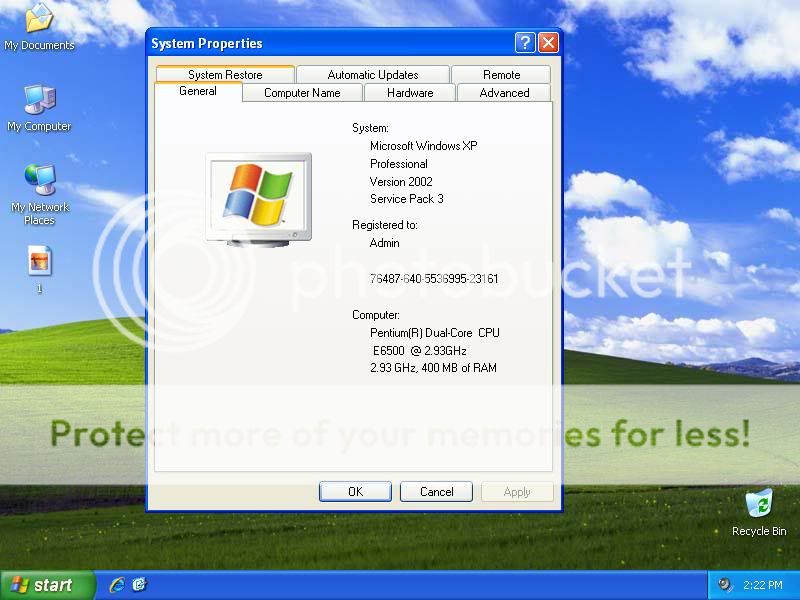The image size is (800, 600).
Task: Select the desktop file named 1
Action: [39, 268]
